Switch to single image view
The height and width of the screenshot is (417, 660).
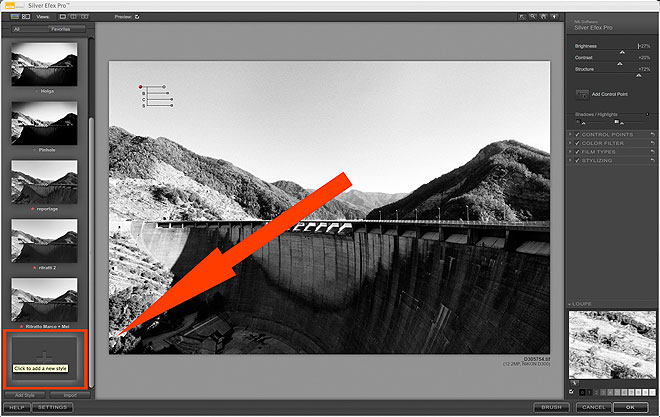coord(63,17)
